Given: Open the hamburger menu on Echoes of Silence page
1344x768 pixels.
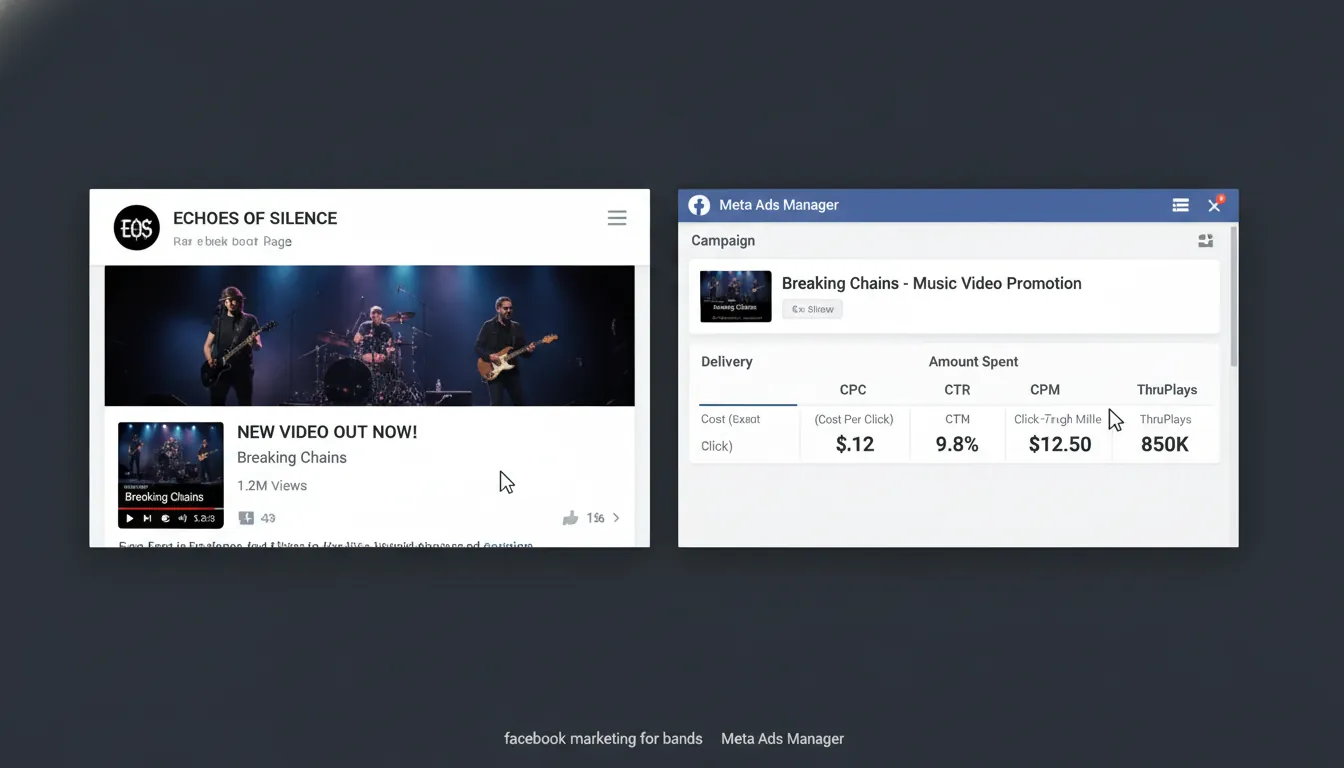Looking at the screenshot, I should coord(617,218).
